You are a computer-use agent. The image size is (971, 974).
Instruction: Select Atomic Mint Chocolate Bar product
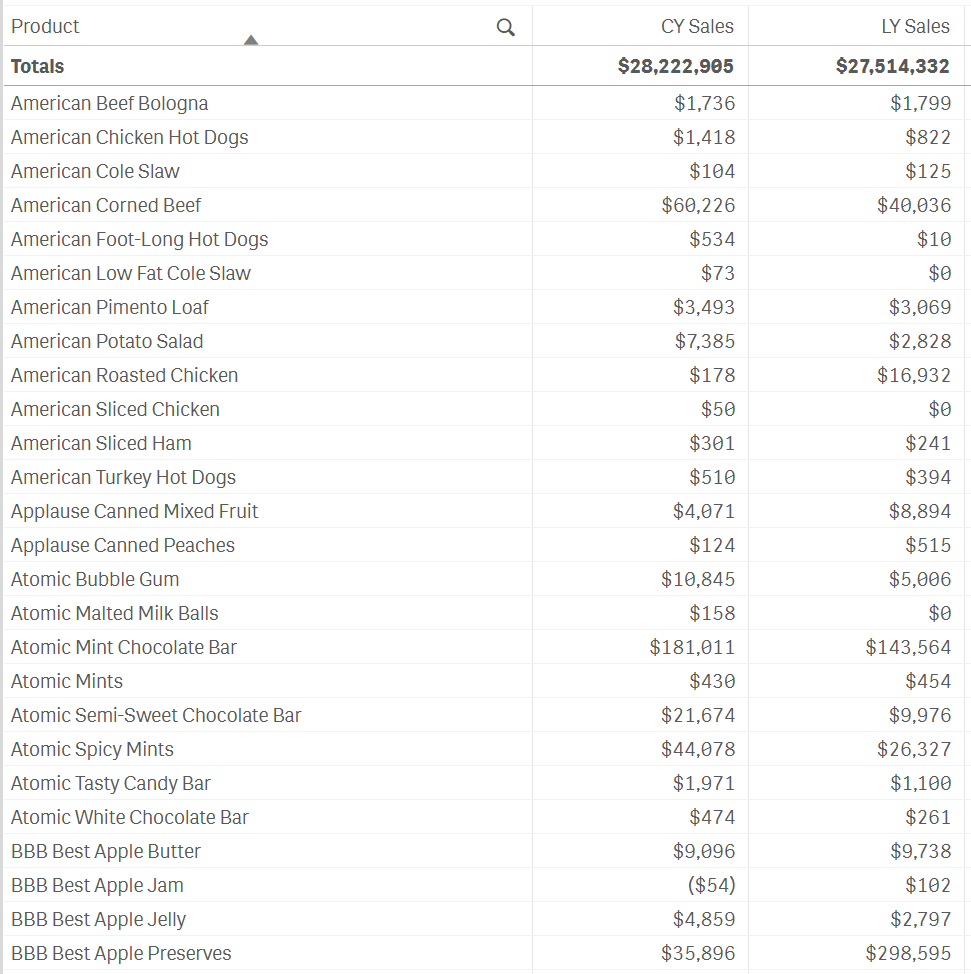(x=124, y=648)
